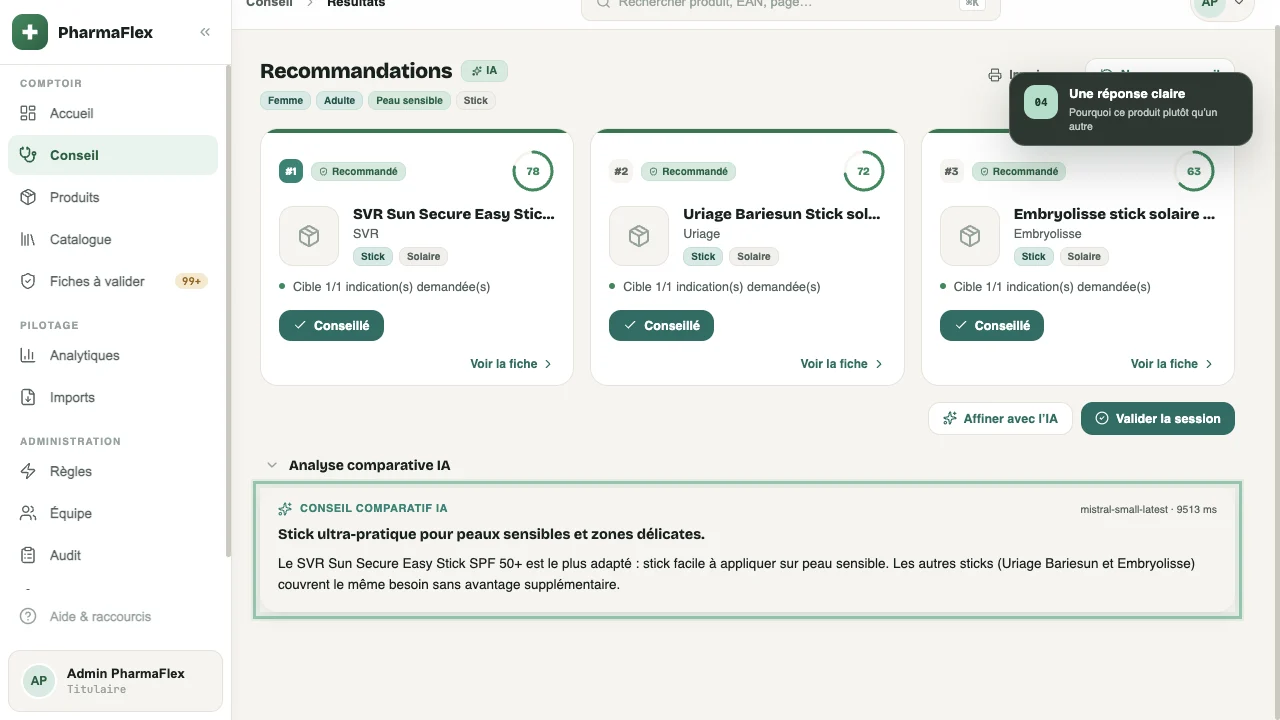The width and height of the screenshot is (1280, 720).
Task: Click the 'PILOTAGE' sidebar section heading
Action: [x=49, y=325]
